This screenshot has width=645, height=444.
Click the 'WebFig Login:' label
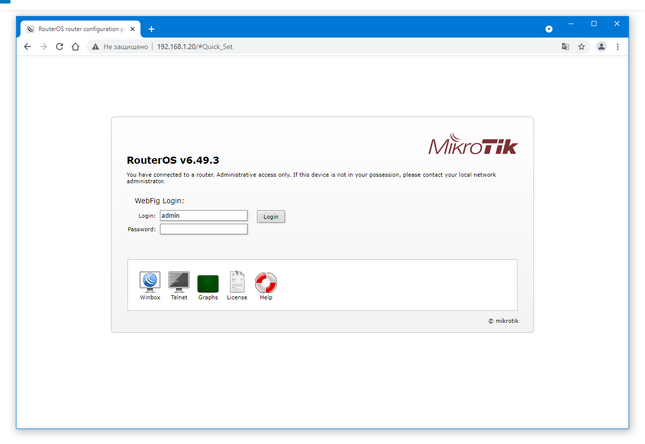(x=159, y=201)
